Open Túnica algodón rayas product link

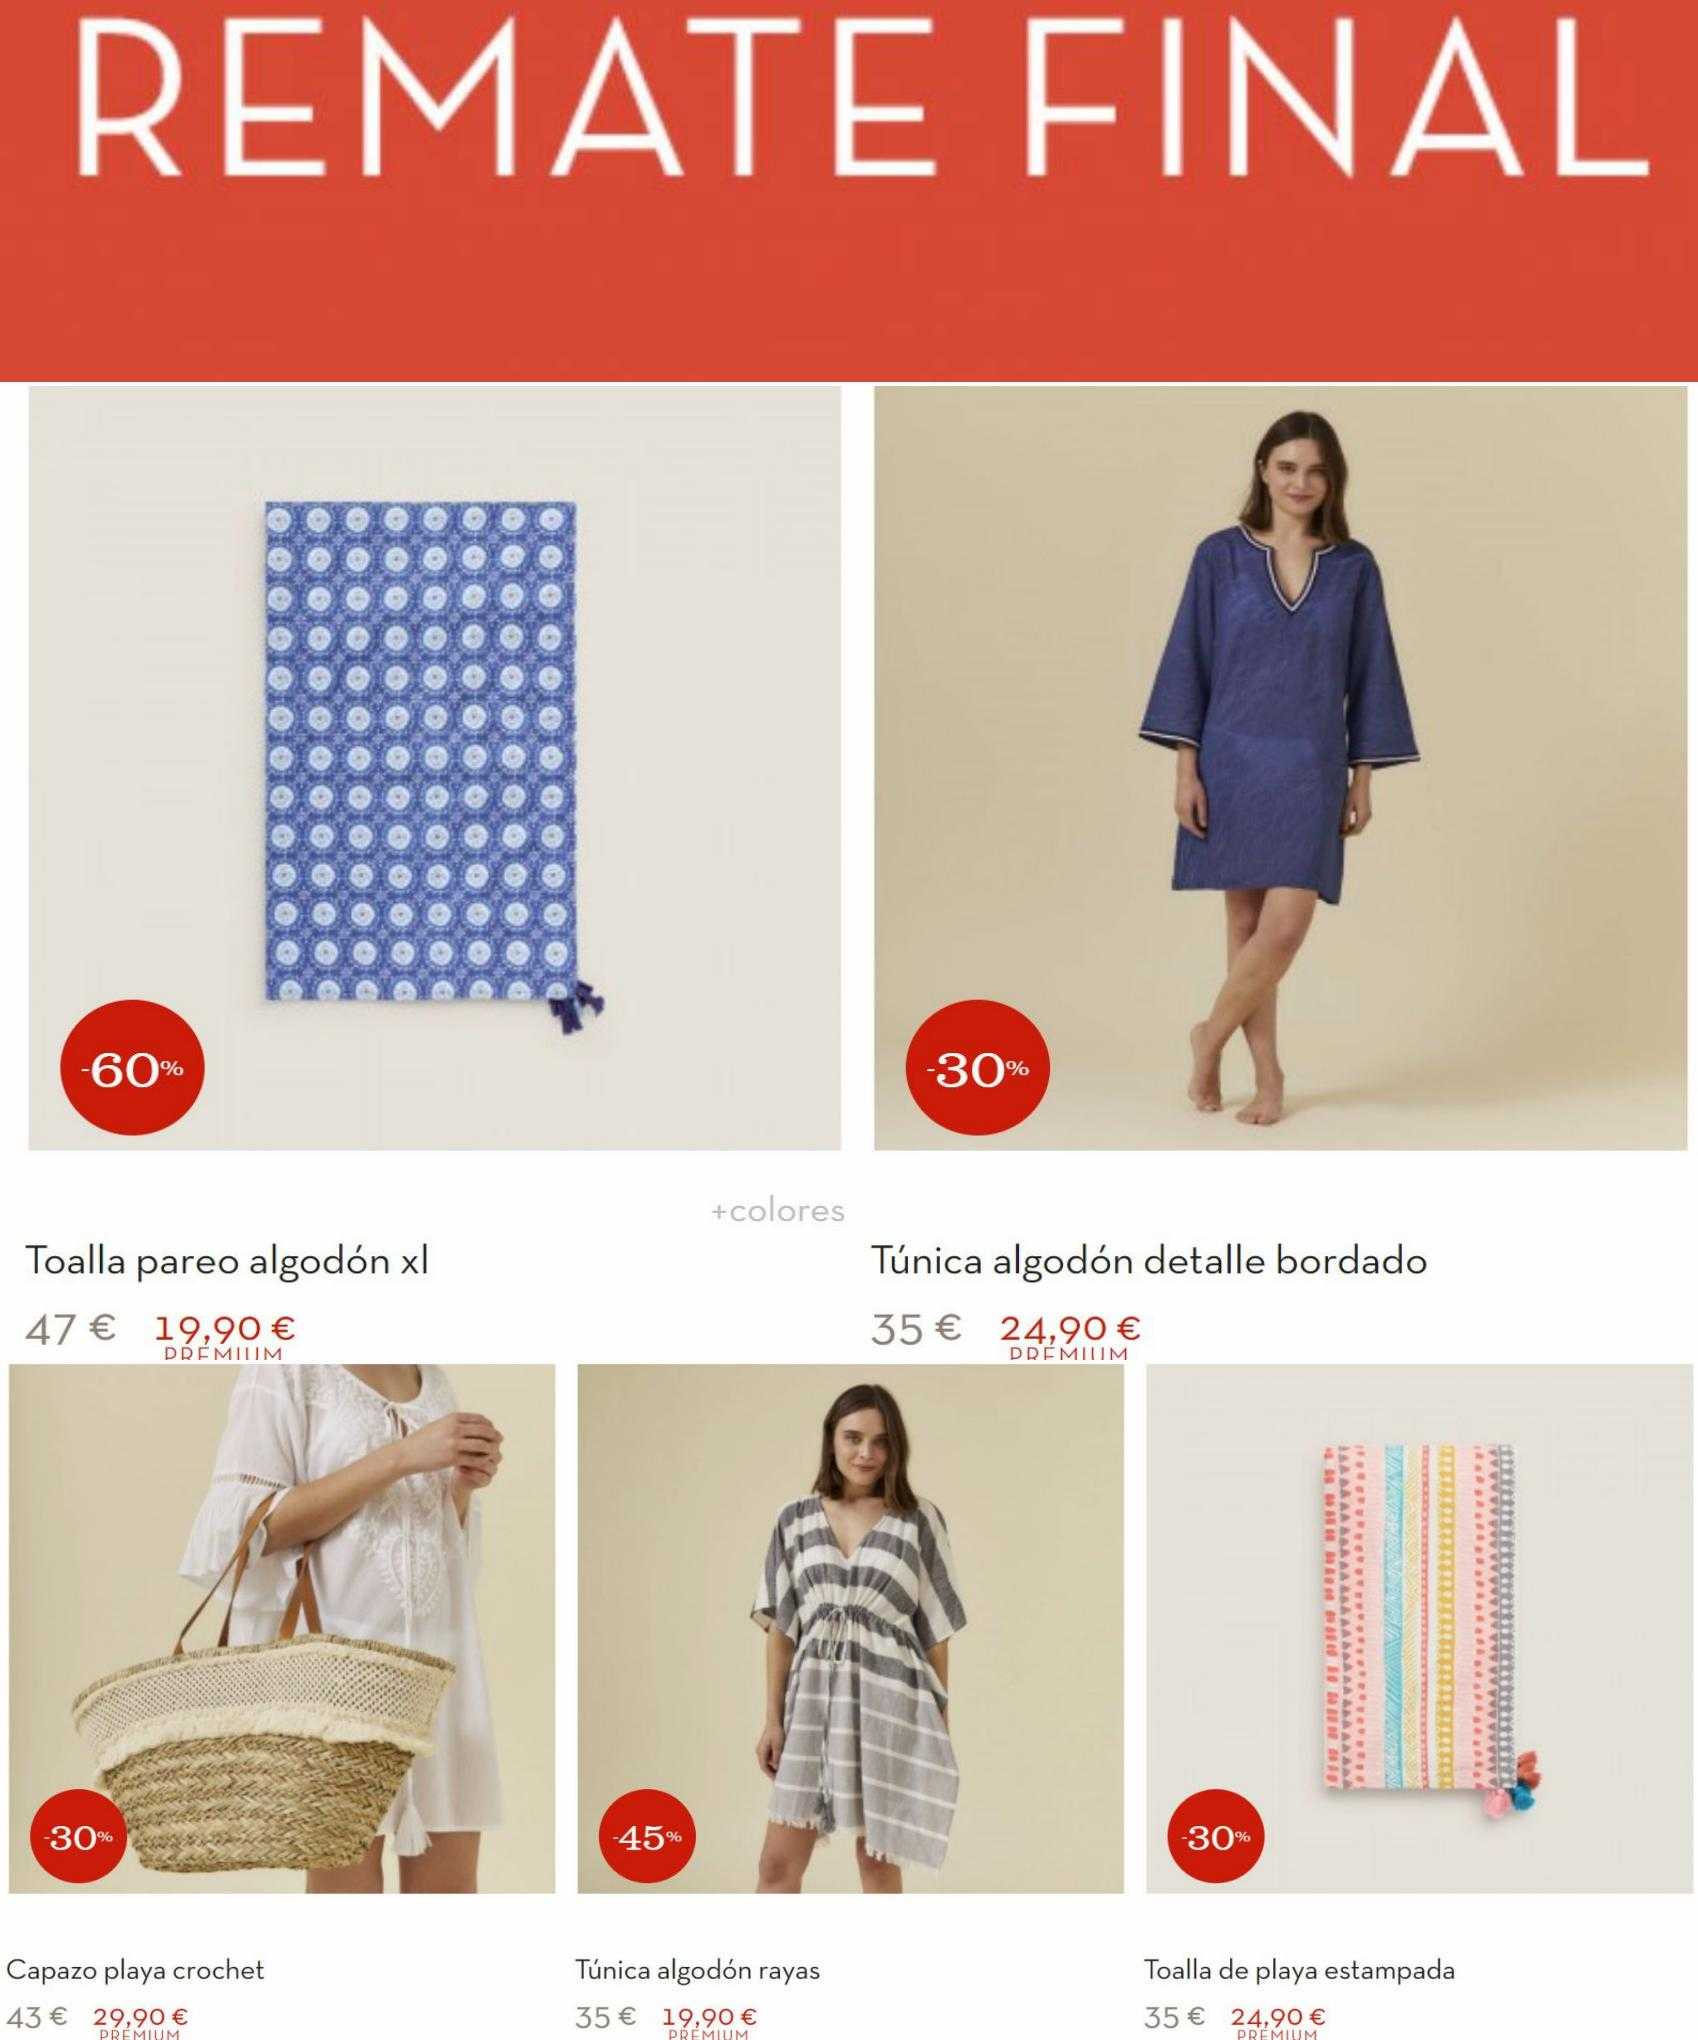698,1970
